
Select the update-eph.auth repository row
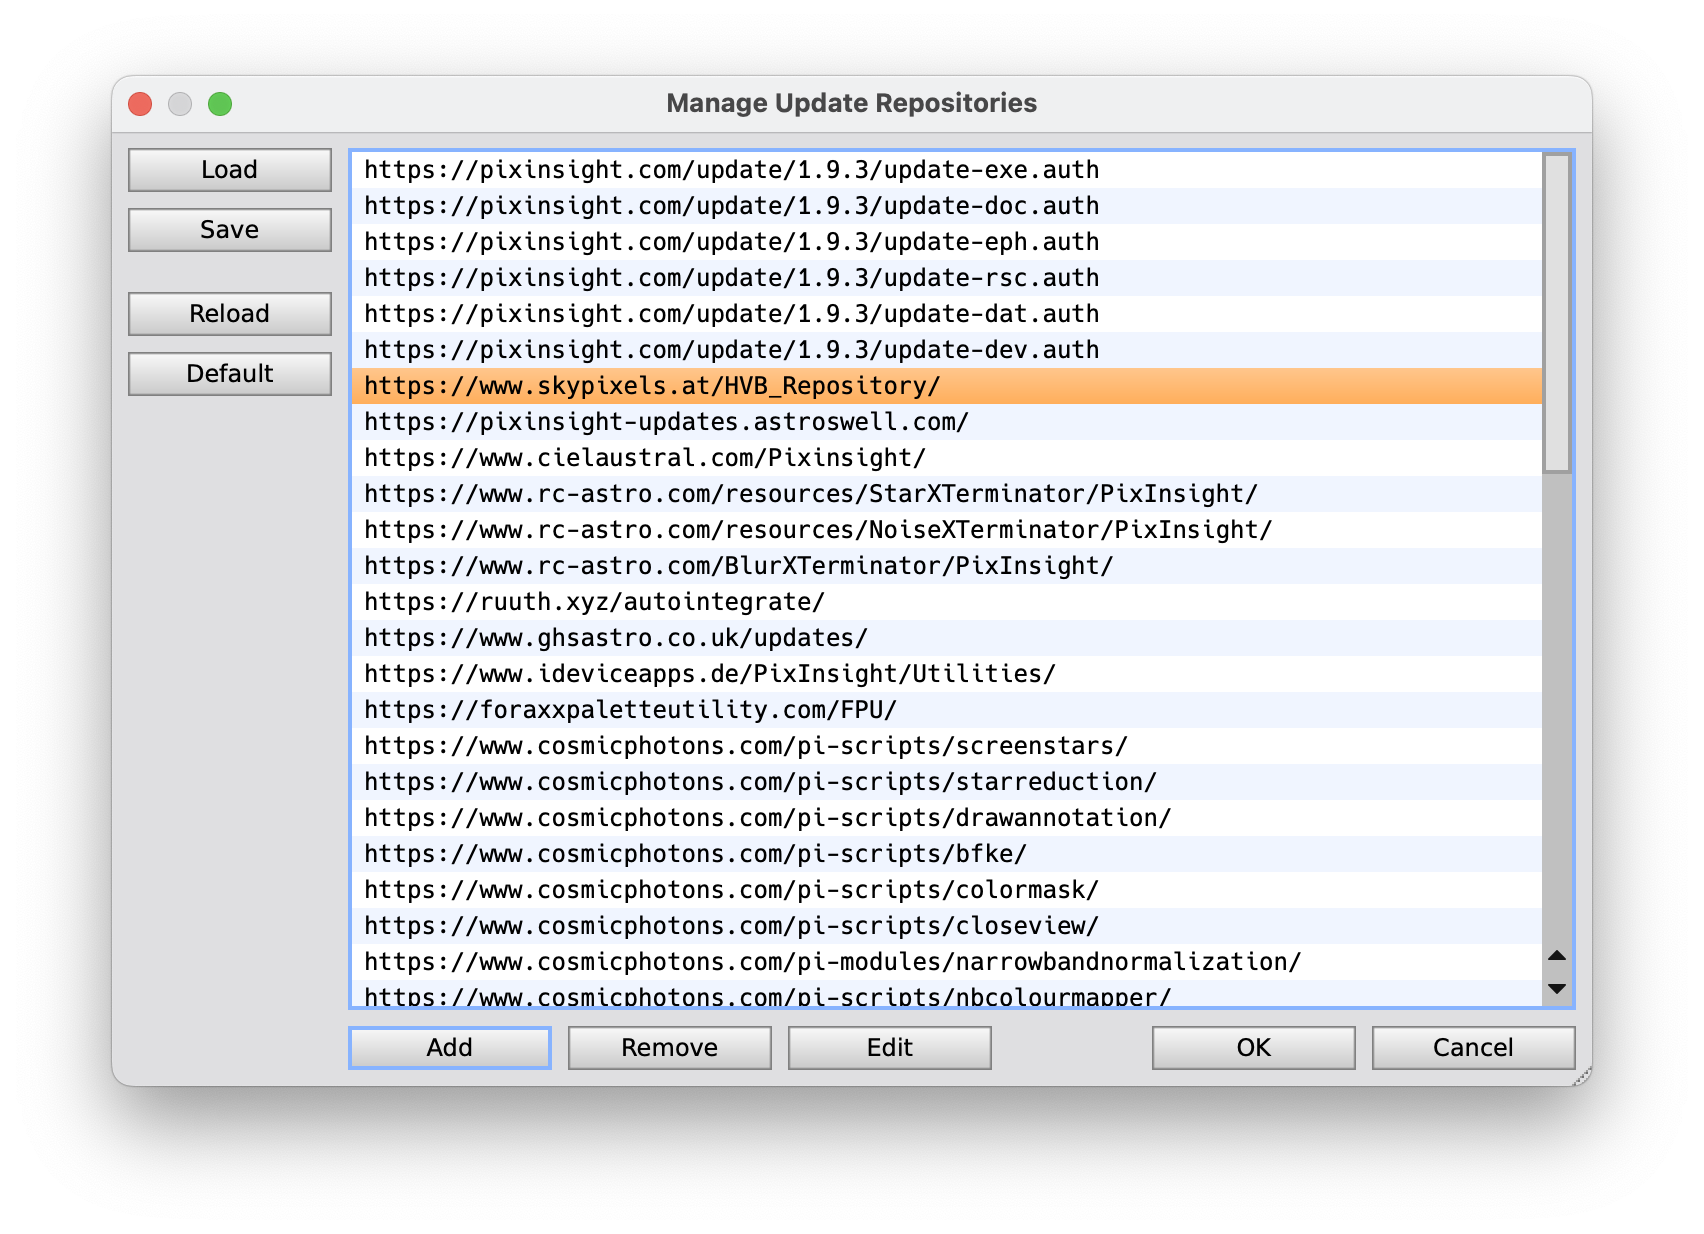[x=946, y=242]
